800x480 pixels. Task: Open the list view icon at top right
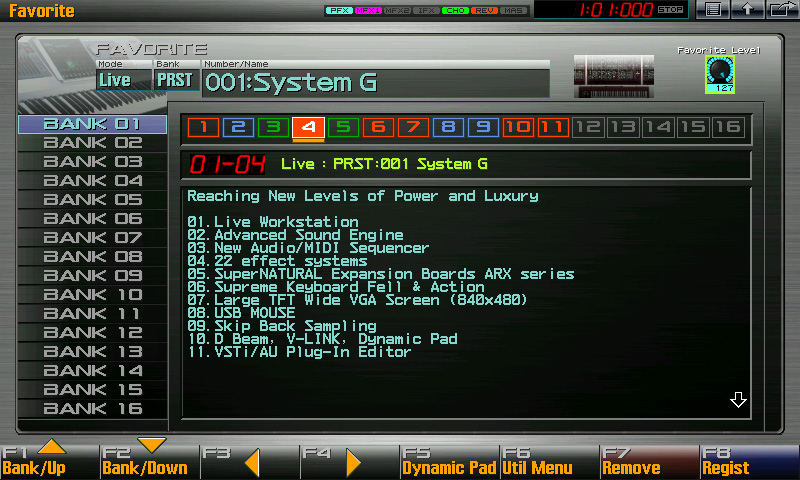click(x=713, y=9)
